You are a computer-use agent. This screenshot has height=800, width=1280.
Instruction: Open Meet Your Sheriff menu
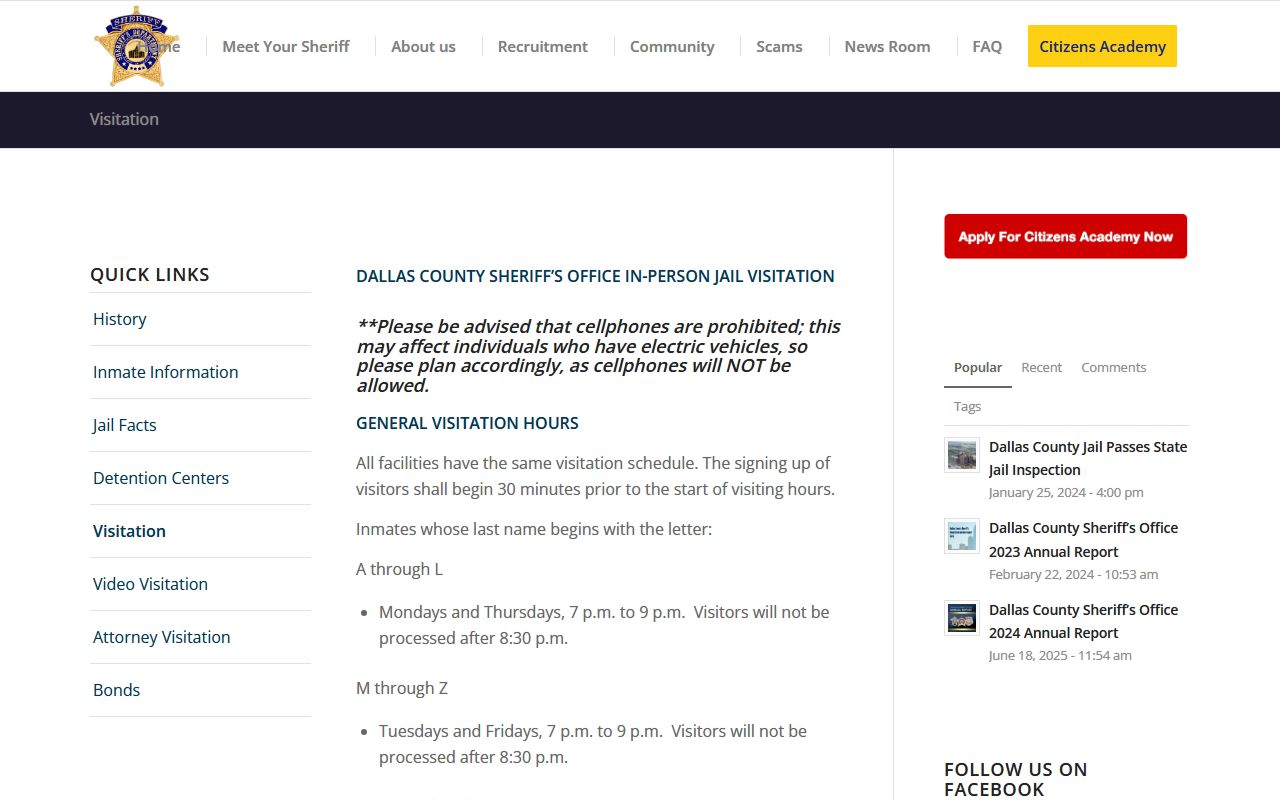click(x=285, y=46)
